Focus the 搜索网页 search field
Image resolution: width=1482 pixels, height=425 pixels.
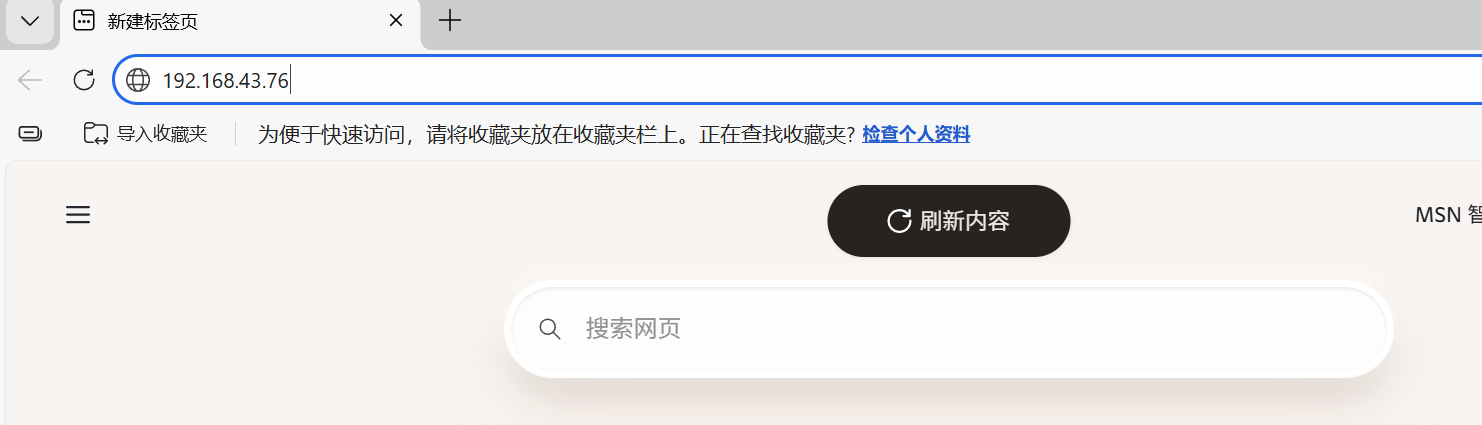[949, 329]
